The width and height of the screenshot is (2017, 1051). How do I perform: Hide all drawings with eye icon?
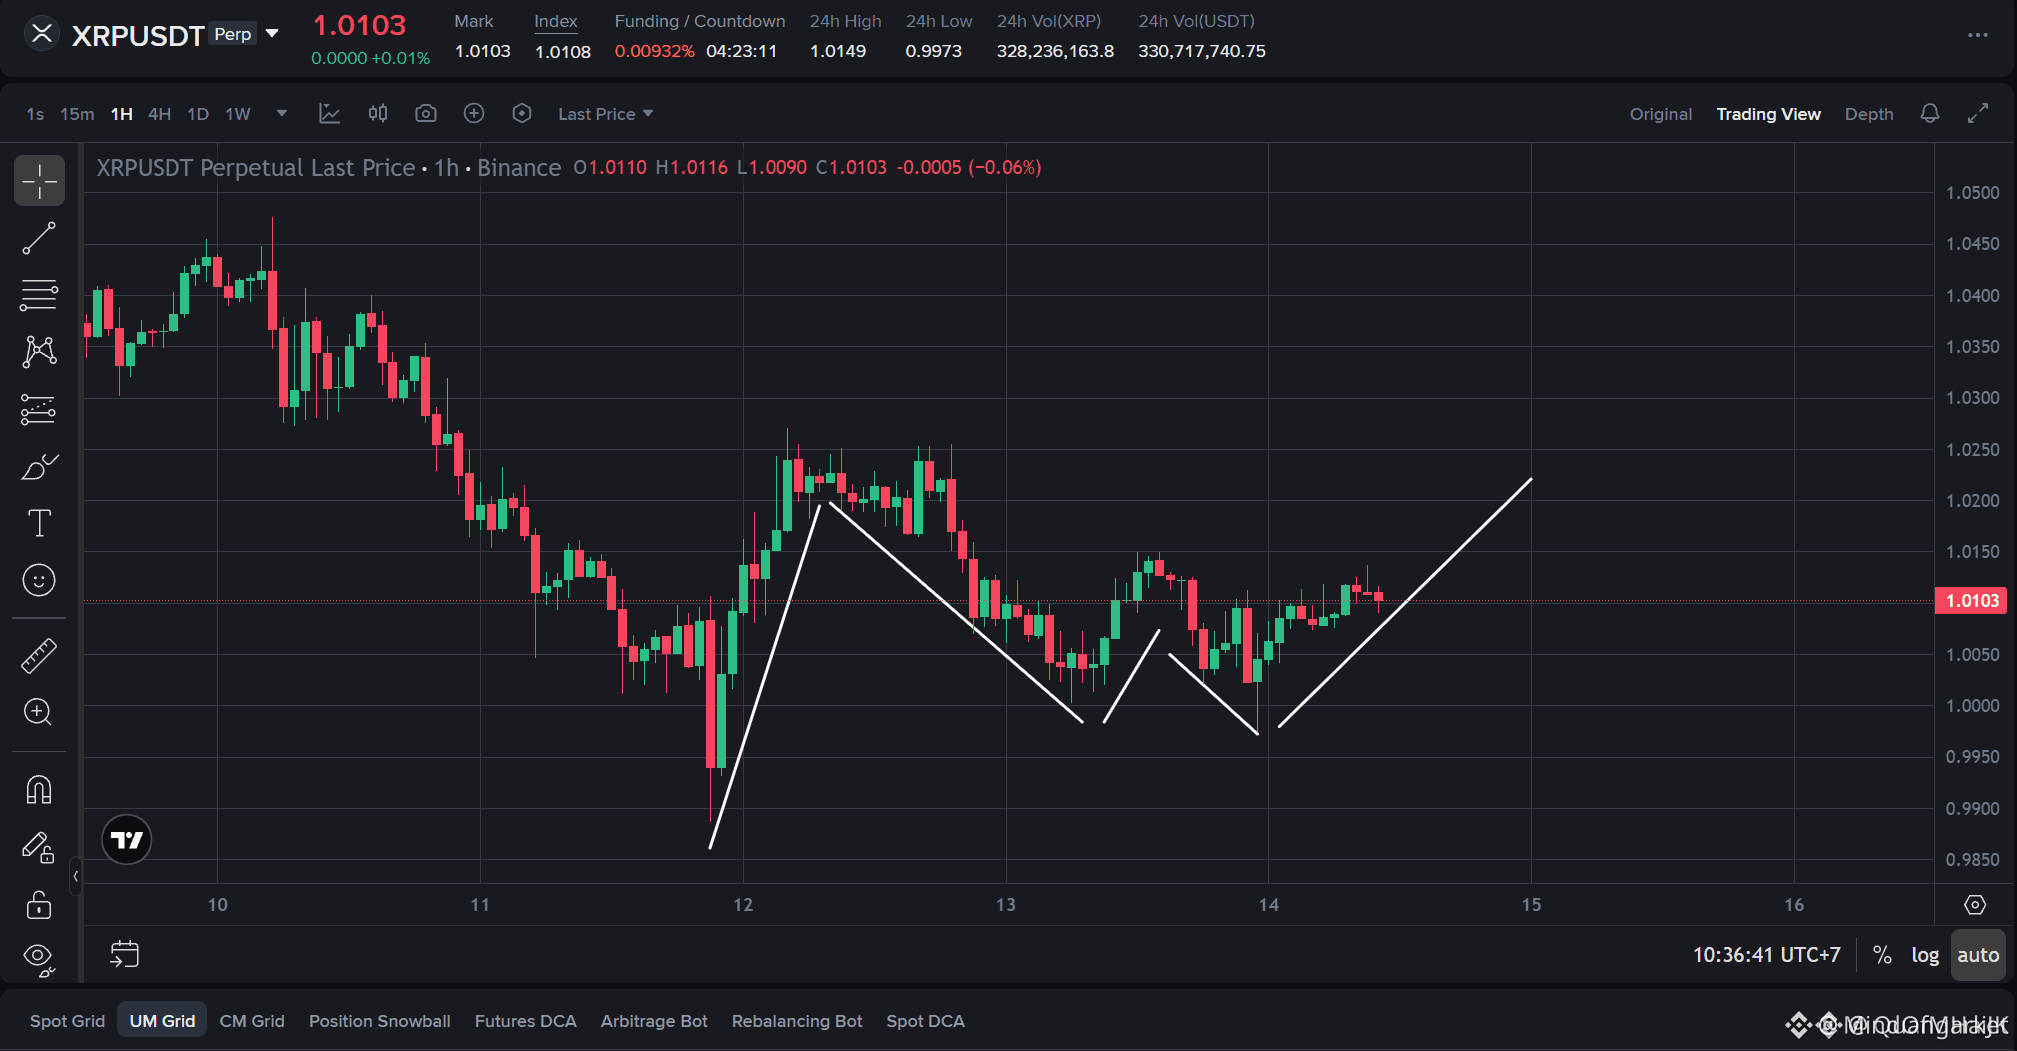tap(39, 960)
